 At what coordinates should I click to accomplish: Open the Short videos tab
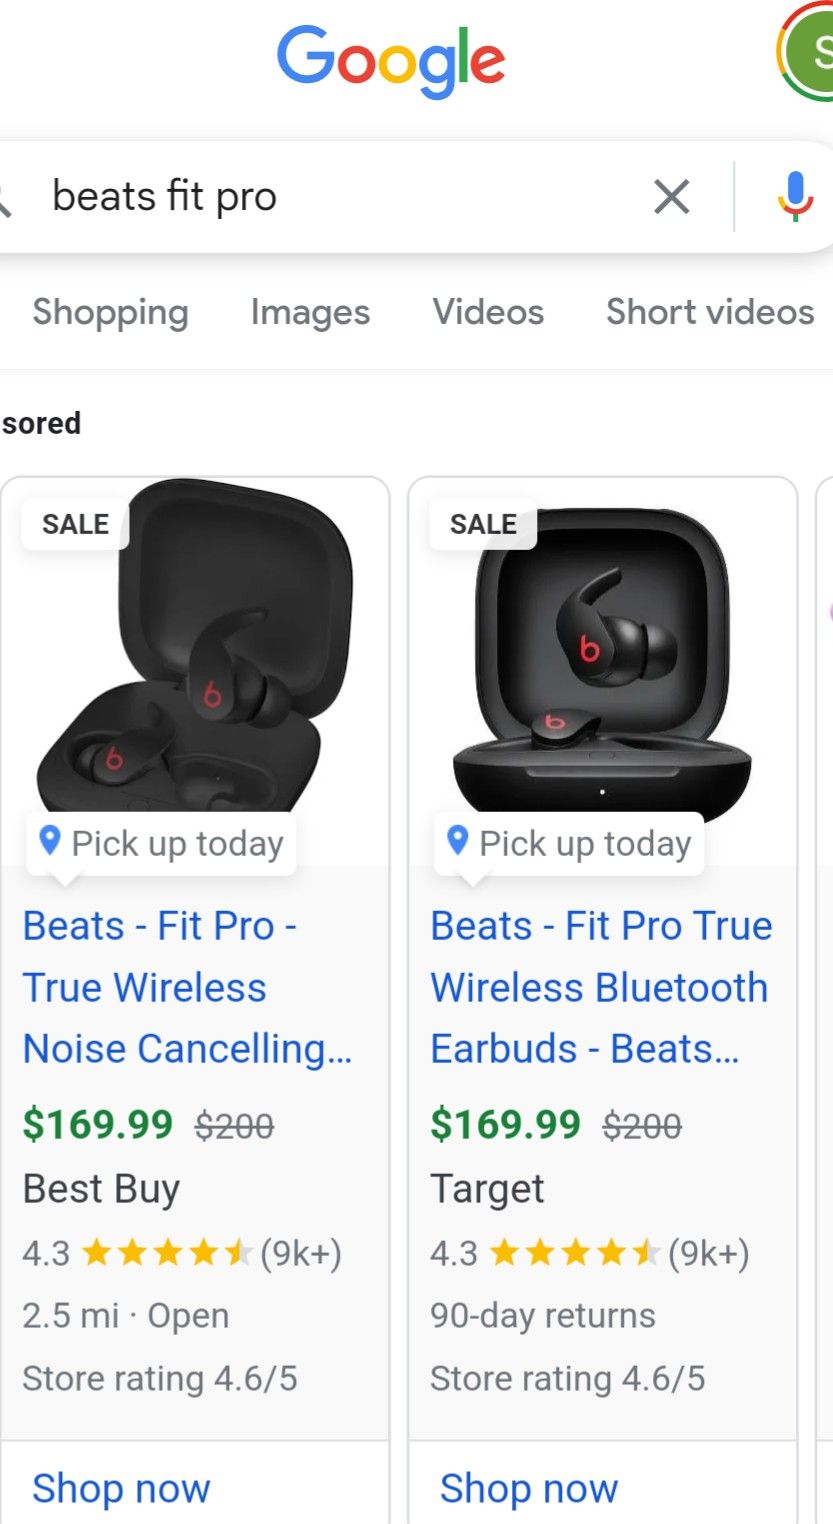(x=708, y=312)
